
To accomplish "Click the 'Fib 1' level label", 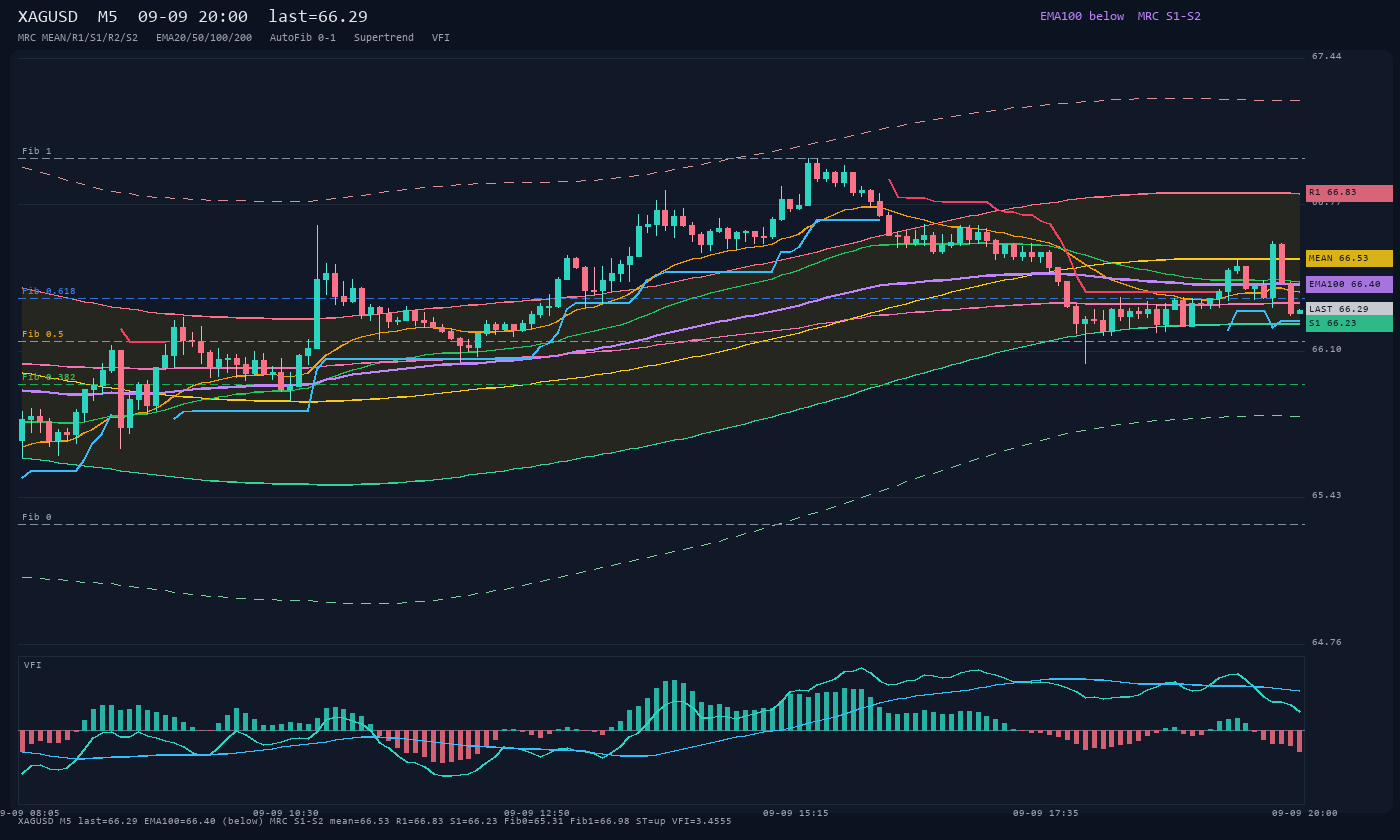I will pyautogui.click(x=37, y=151).
